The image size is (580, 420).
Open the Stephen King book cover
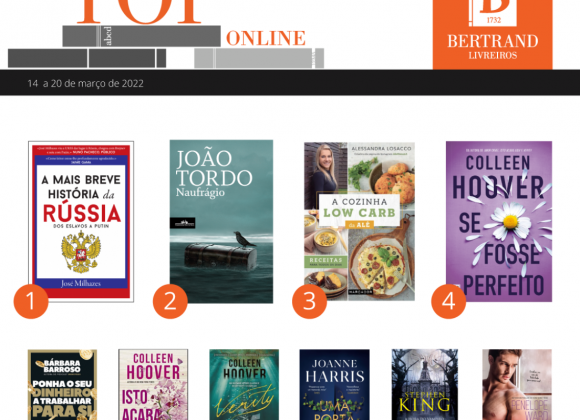(425, 384)
